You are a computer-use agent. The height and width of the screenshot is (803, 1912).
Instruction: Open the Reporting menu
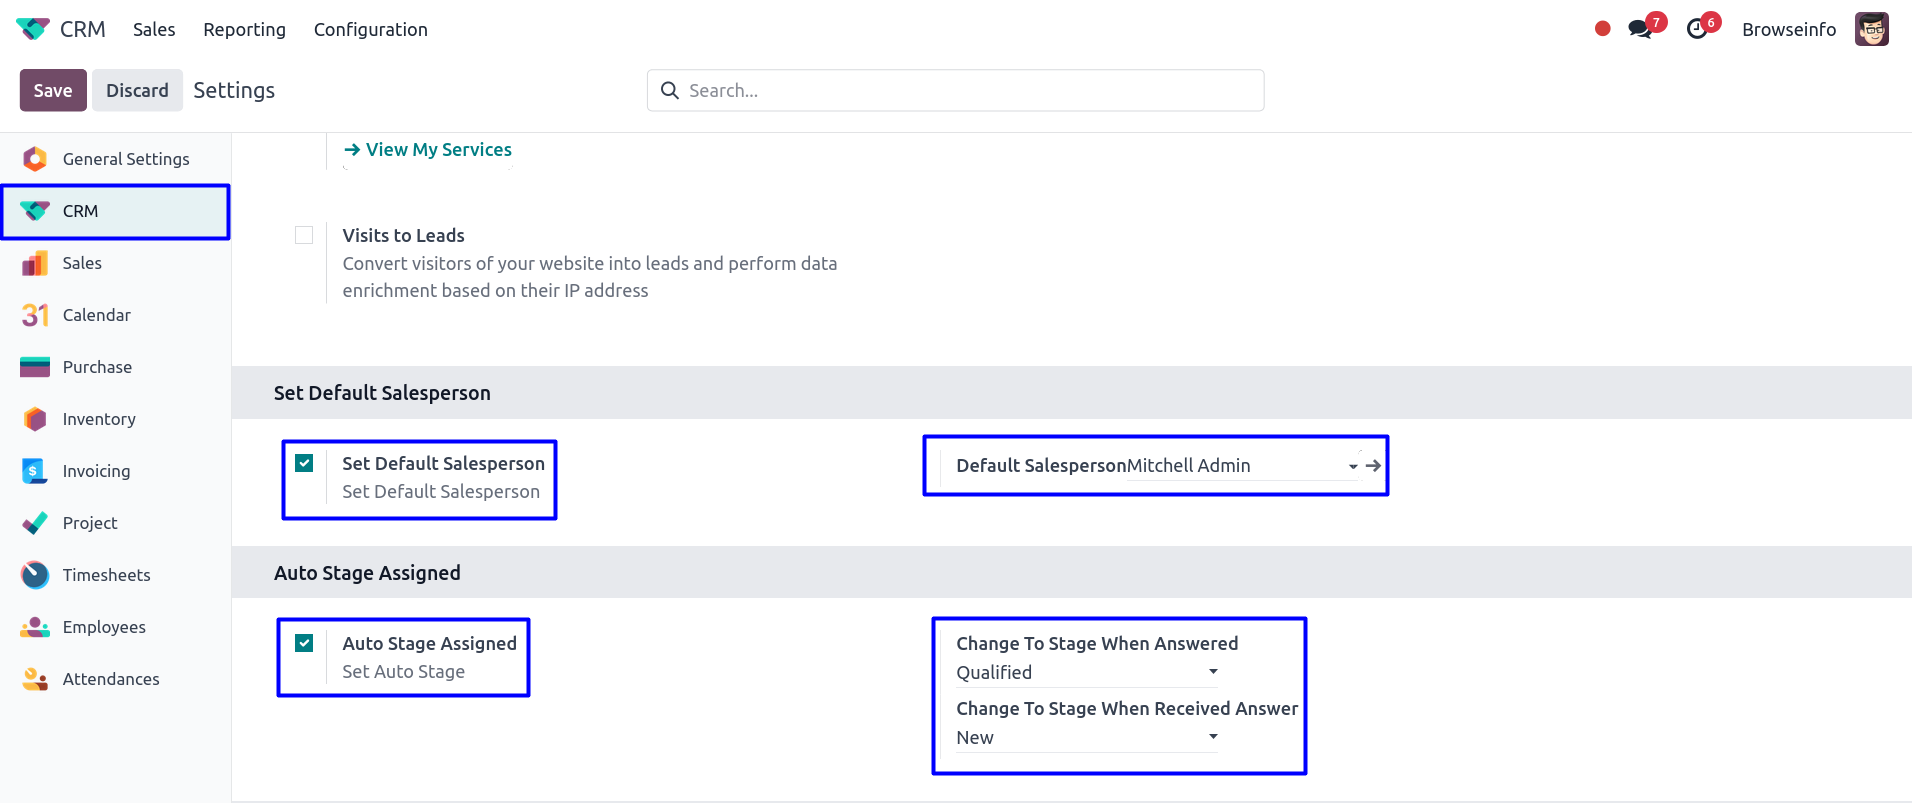244,29
